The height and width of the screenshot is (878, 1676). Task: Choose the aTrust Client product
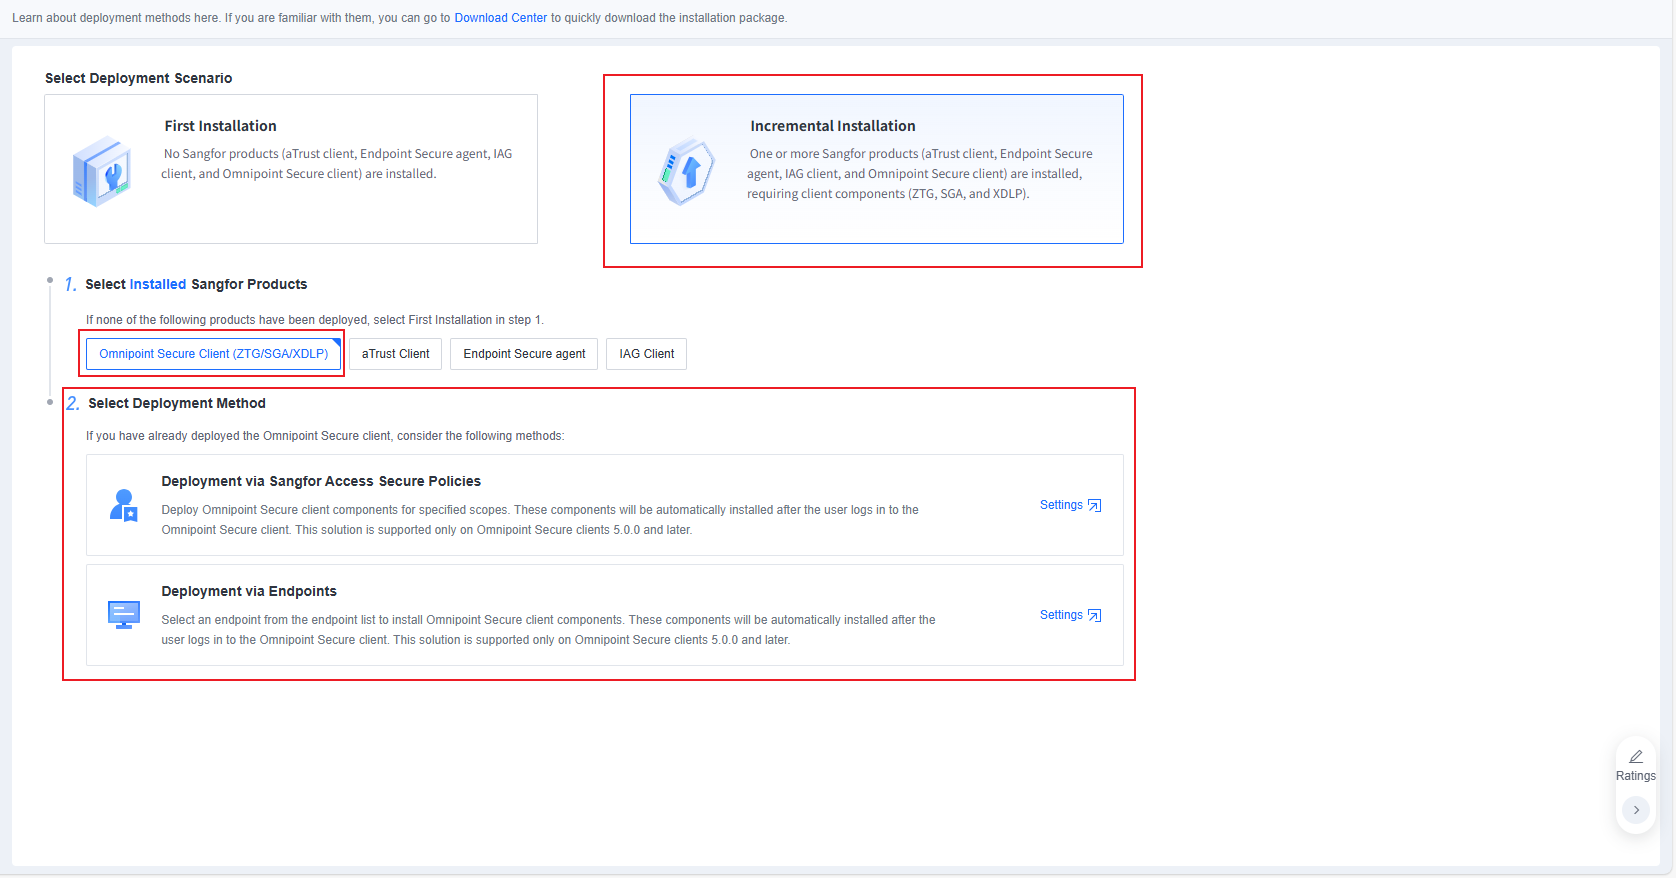pos(395,354)
